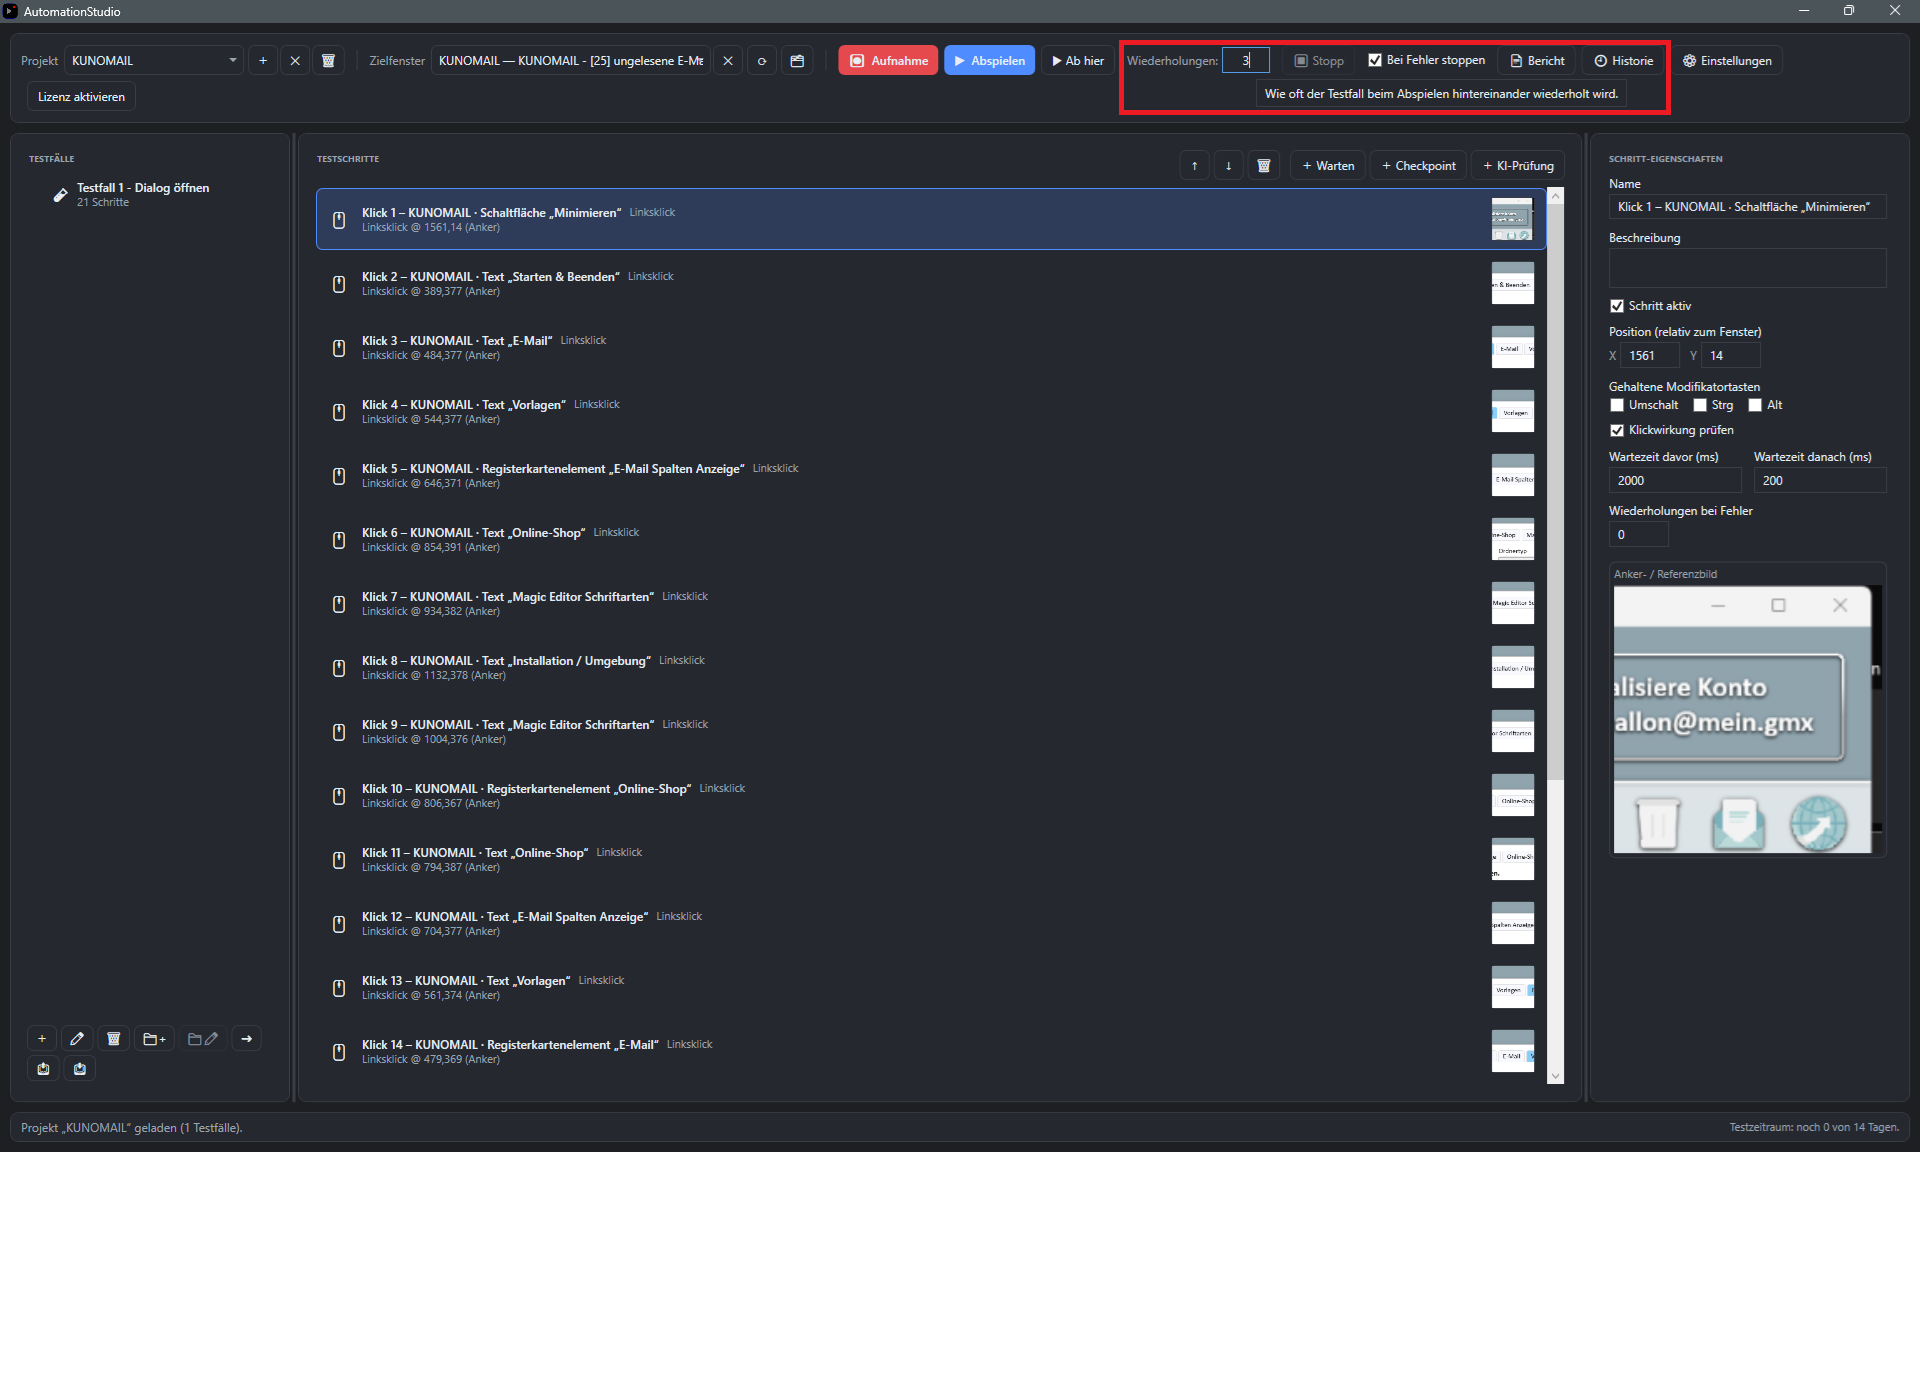Open the Zielfenster window dropdown
The image size is (1920, 1382).
571,61
